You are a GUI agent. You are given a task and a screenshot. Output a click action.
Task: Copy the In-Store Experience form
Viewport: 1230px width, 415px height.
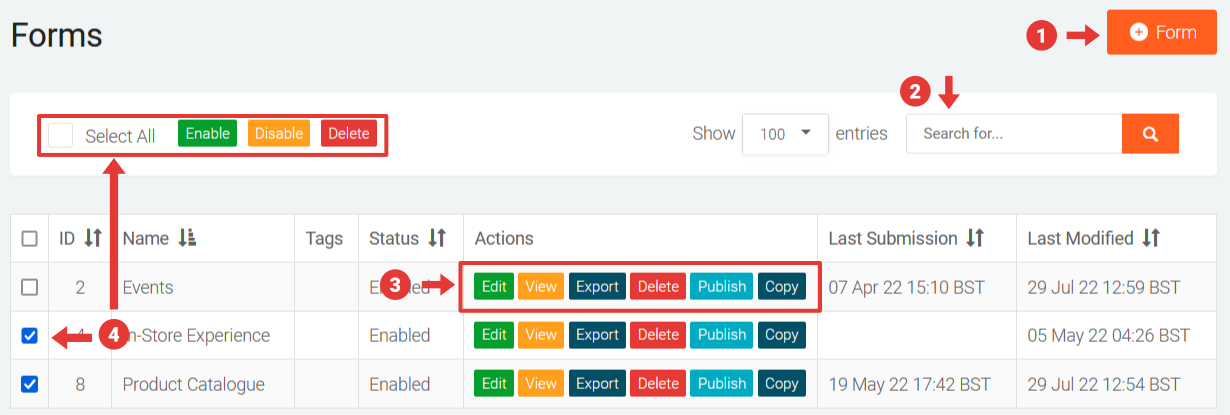click(781, 335)
